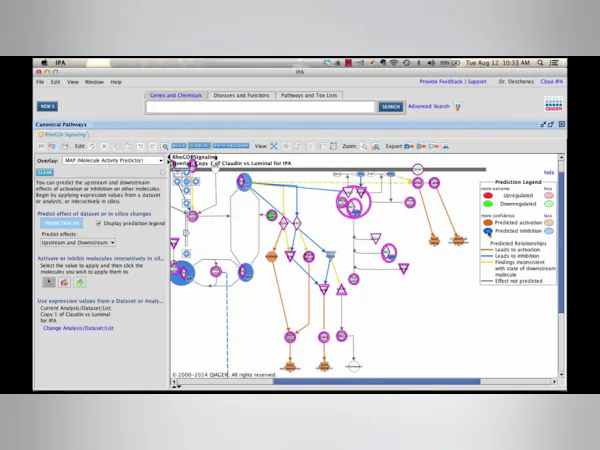Click the delete X icon after Edit
Image resolution: width=600 pixels, height=450 pixels.
pyautogui.click(x=104, y=146)
